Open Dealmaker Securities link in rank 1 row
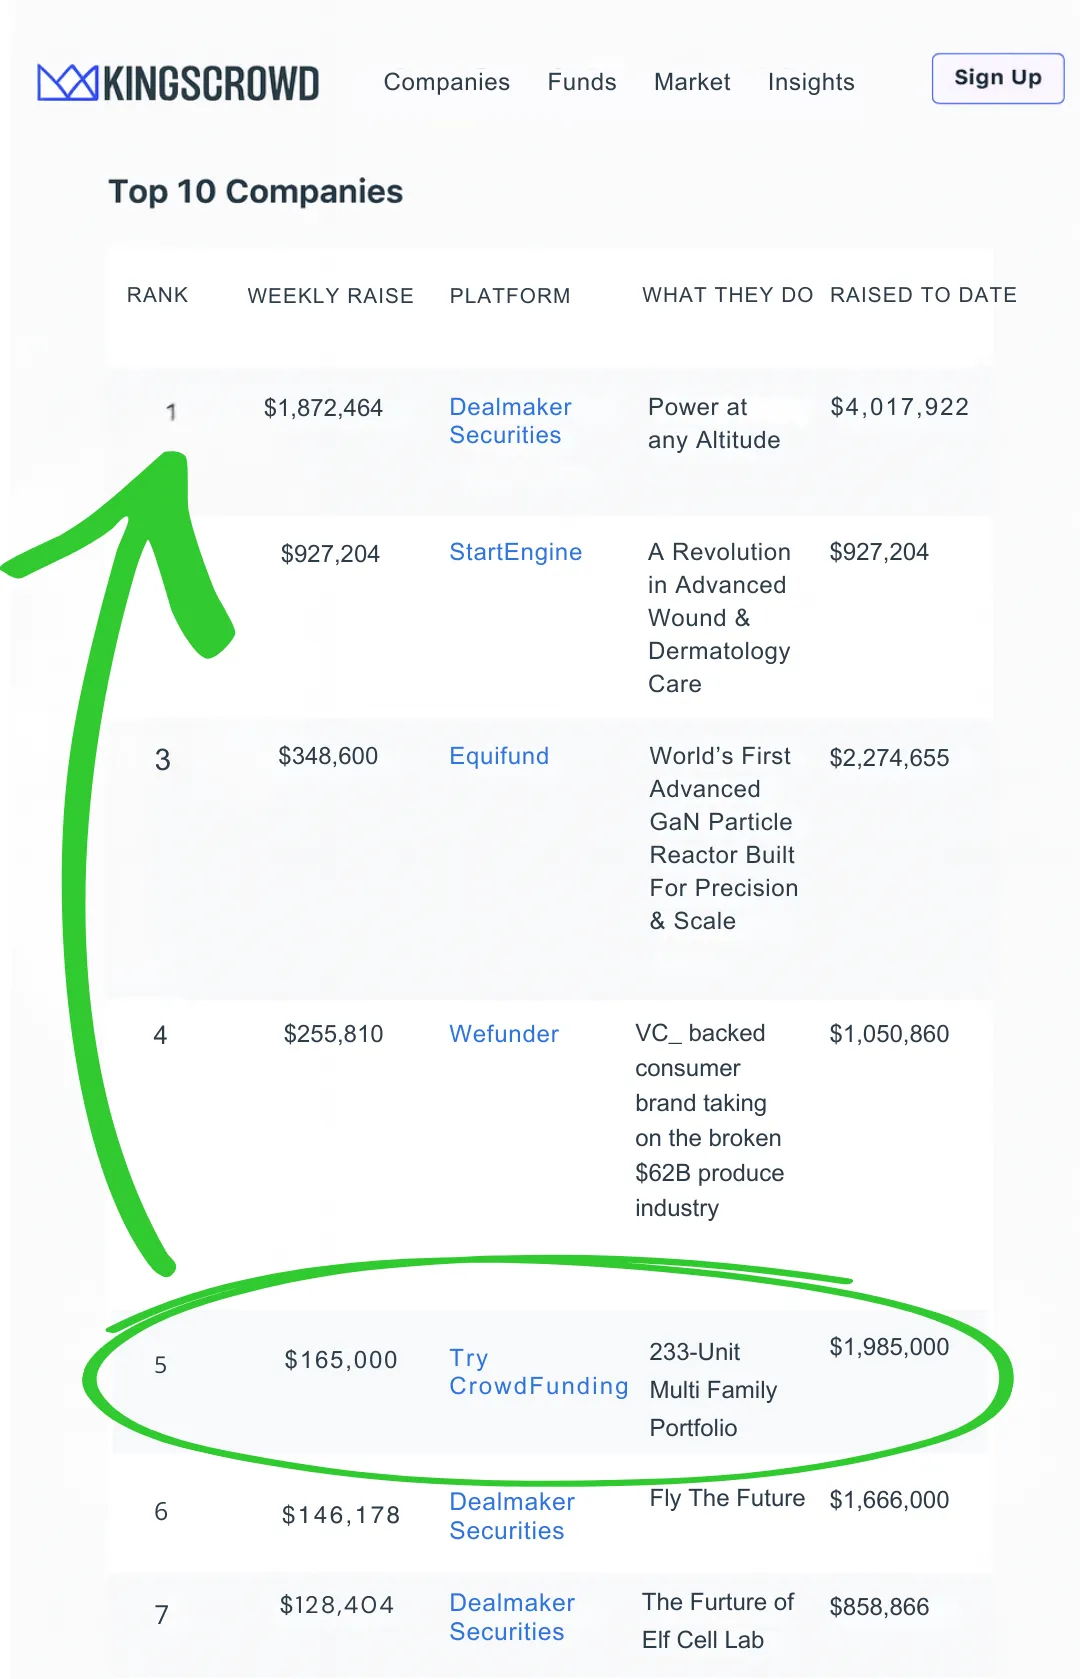This screenshot has width=1080, height=1679. coord(510,421)
